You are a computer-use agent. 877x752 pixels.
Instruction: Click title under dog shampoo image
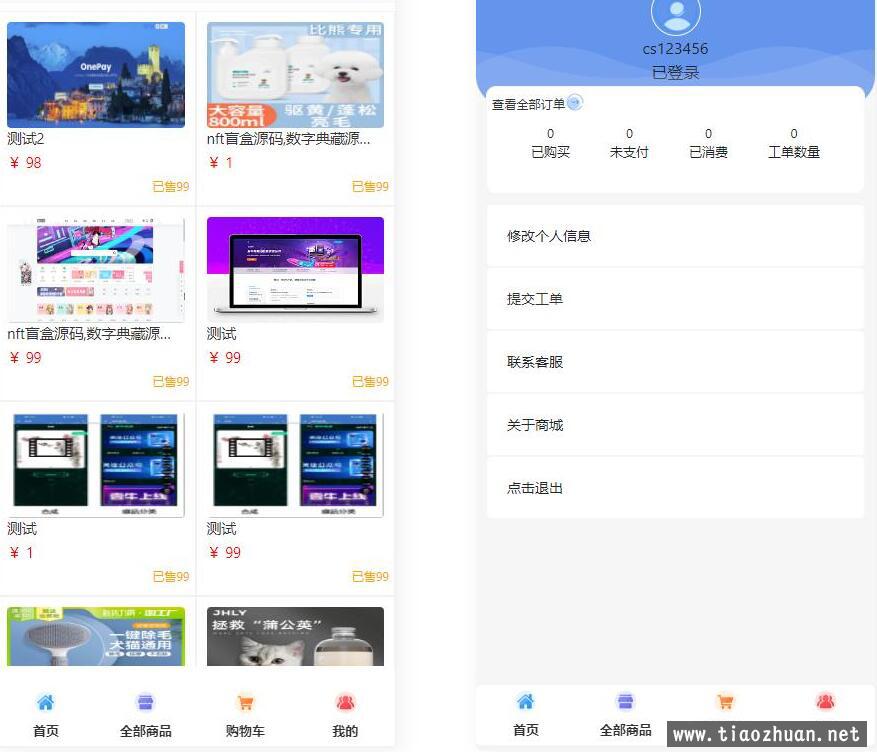click(x=289, y=139)
